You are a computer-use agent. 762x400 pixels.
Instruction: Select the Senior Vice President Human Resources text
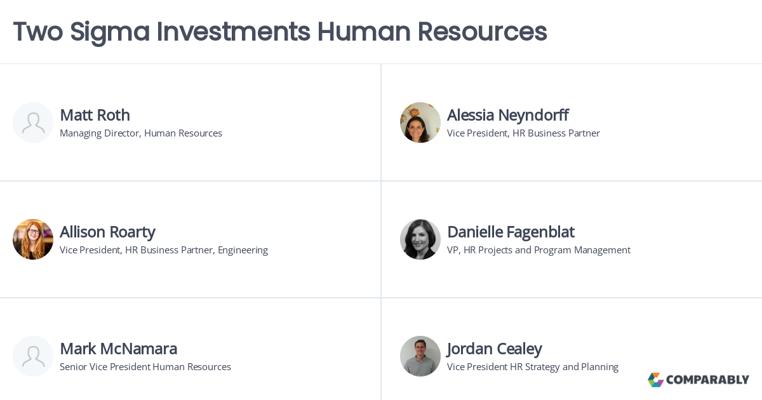point(145,367)
